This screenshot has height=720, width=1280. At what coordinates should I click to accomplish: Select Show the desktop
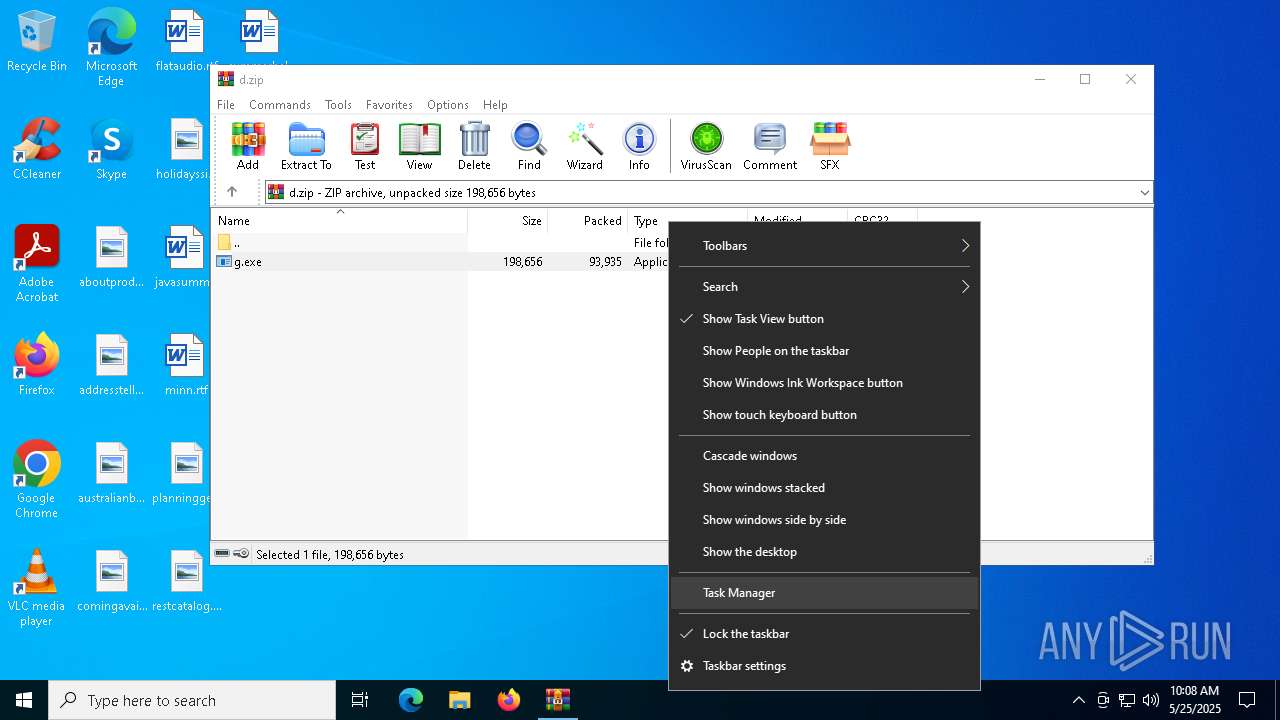click(x=824, y=552)
